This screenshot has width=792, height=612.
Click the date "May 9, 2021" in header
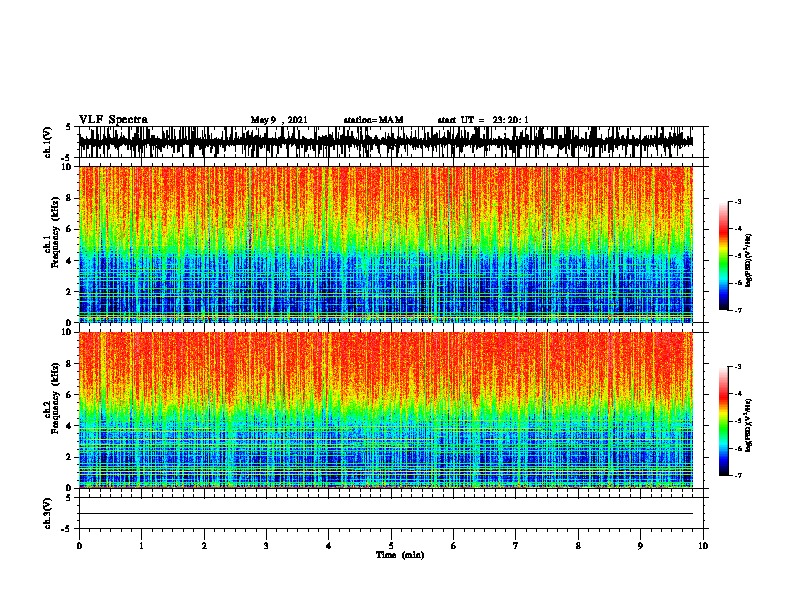point(279,120)
